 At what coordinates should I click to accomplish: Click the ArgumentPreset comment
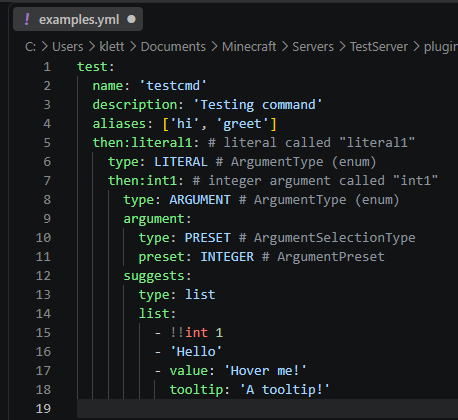point(323,257)
